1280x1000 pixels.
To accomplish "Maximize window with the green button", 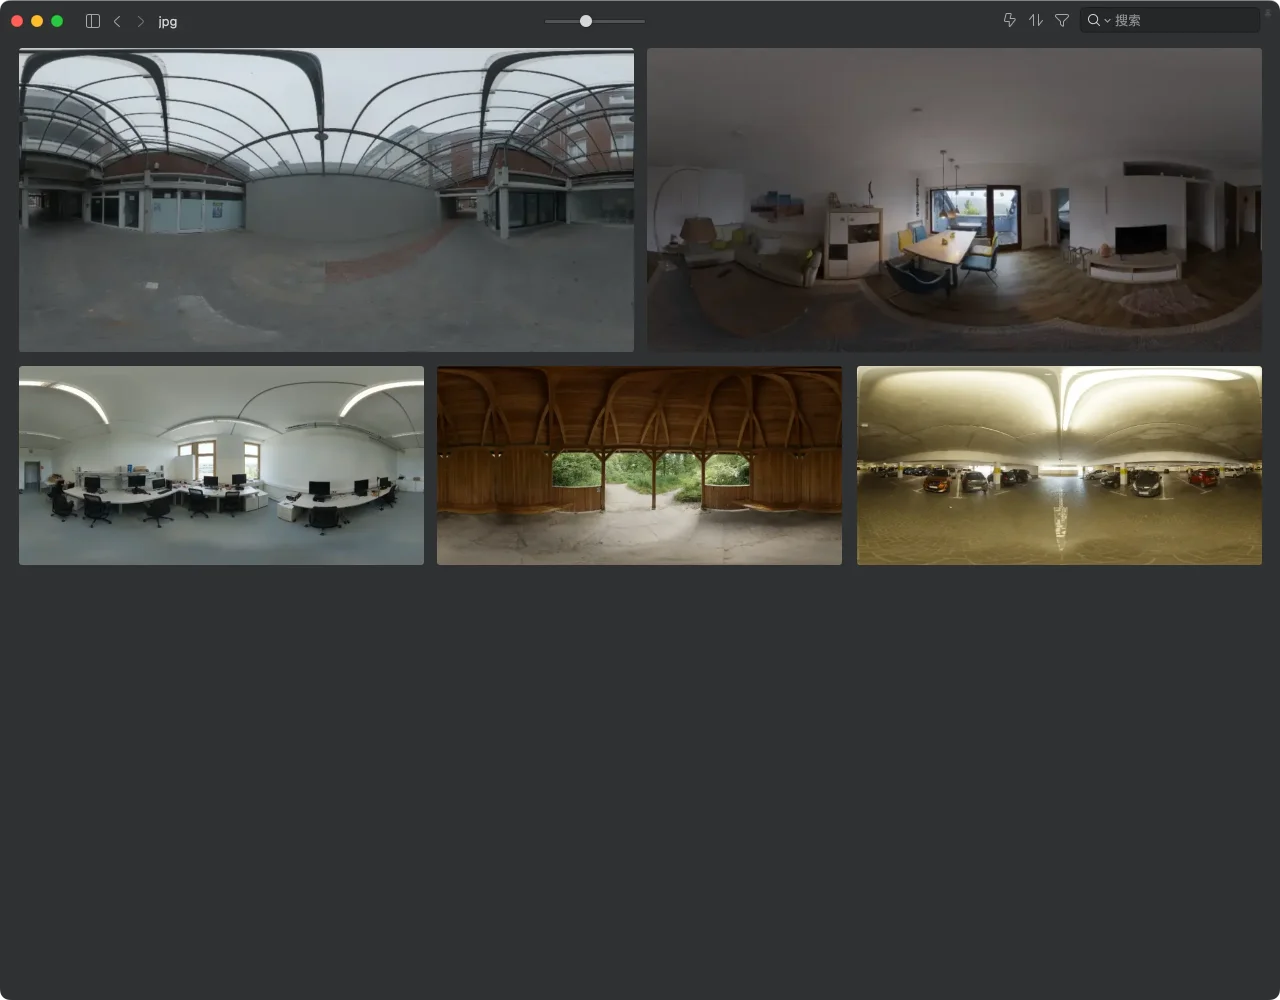I will pyautogui.click(x=57, y=21).
